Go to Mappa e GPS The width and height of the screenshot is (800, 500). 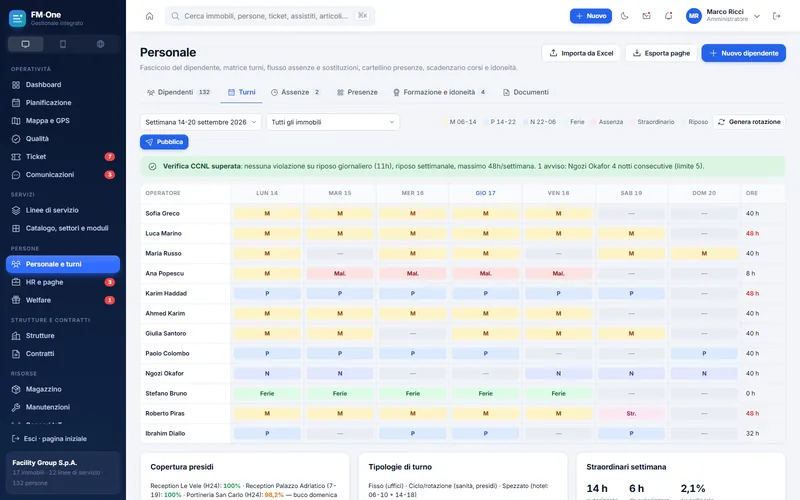[63, 120]
